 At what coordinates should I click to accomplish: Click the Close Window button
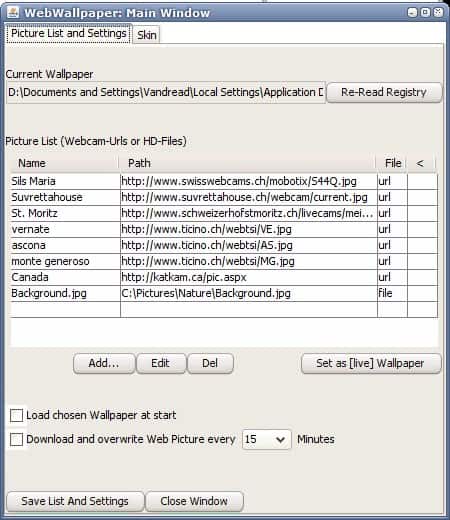[x=194, y=501]
